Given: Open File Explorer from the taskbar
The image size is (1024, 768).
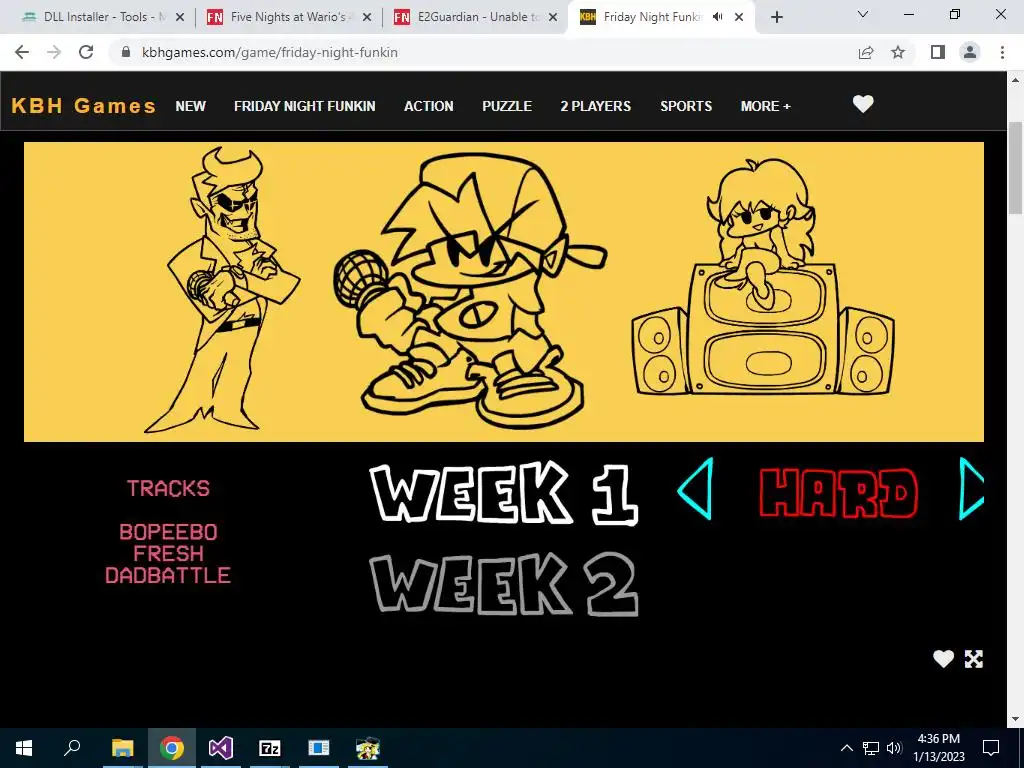Looking at the screenshot, I should click(122, 748).
